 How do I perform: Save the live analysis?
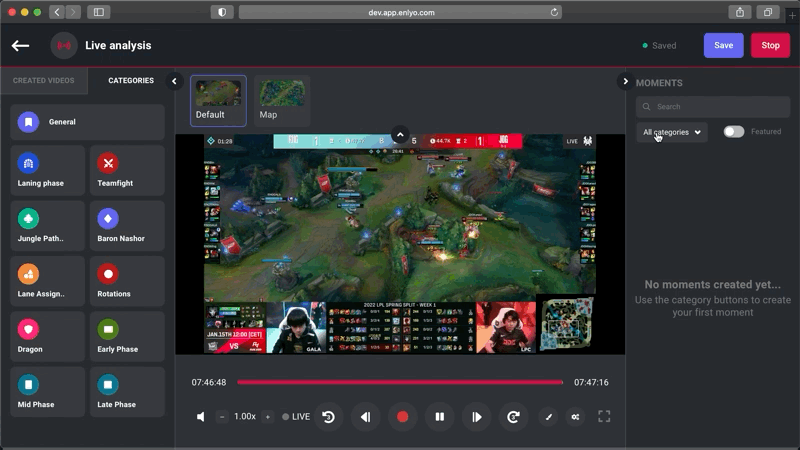click(723, 45)
